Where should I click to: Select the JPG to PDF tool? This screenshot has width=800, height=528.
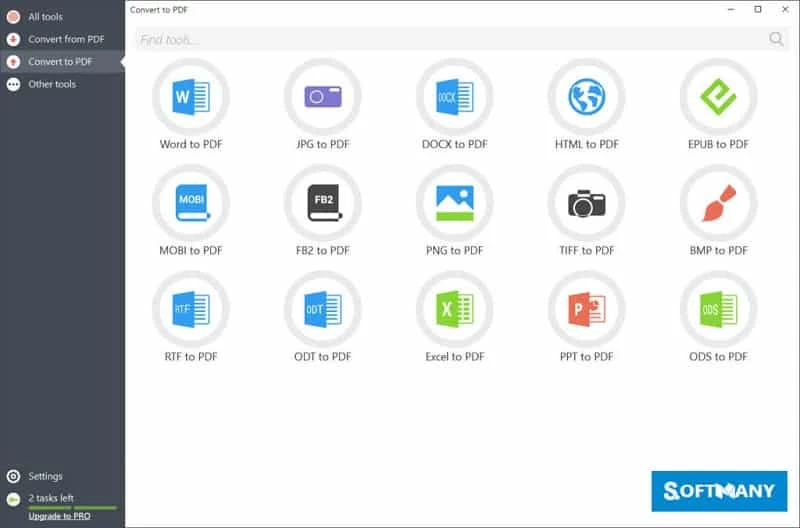323,97
